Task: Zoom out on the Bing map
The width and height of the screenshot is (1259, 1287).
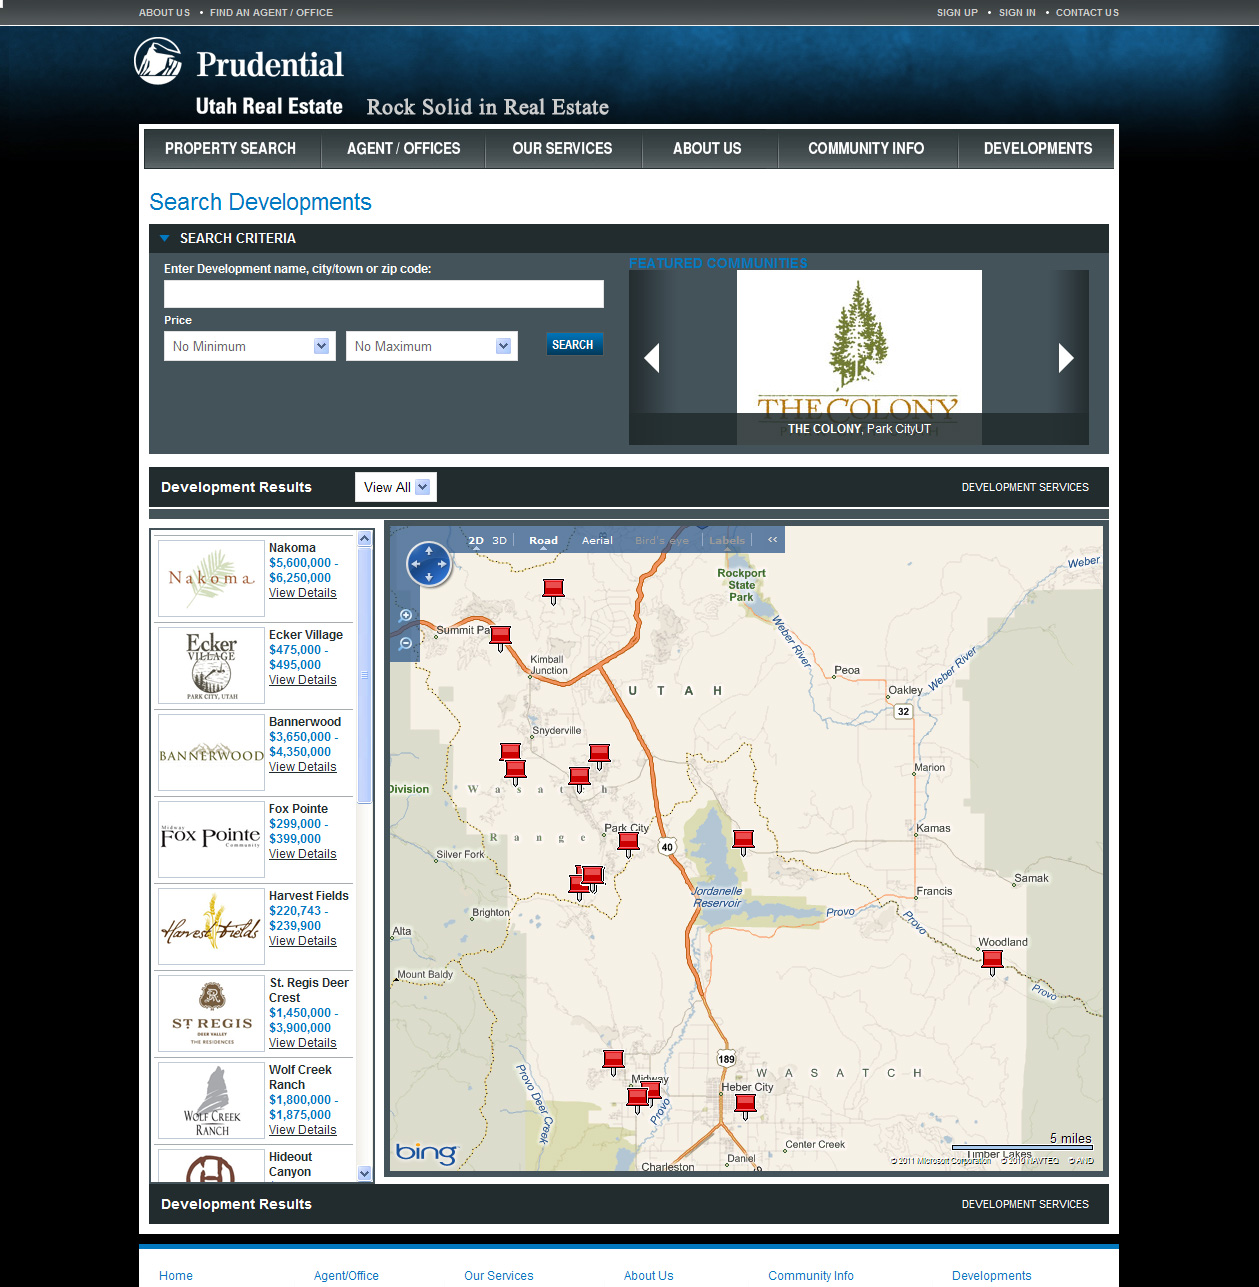Action: (406, 643)
